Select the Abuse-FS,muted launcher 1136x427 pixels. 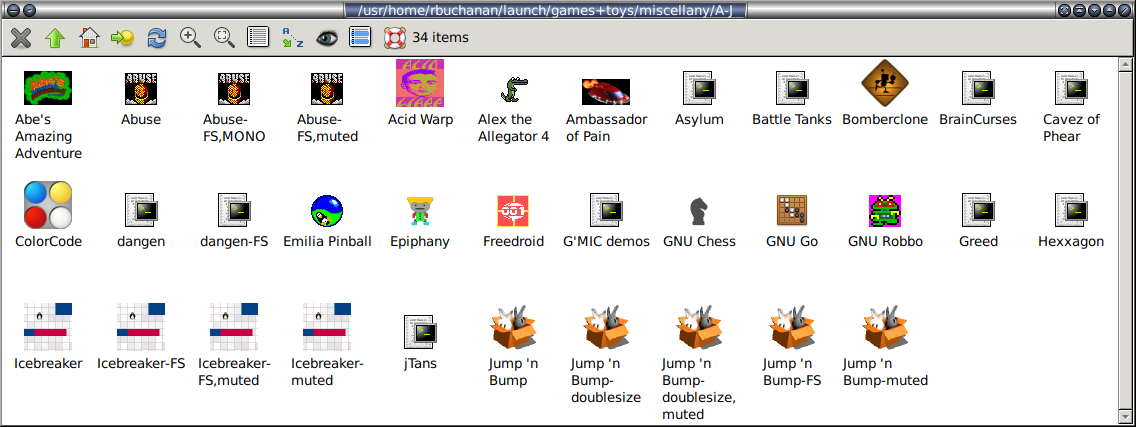coord(327,89)
